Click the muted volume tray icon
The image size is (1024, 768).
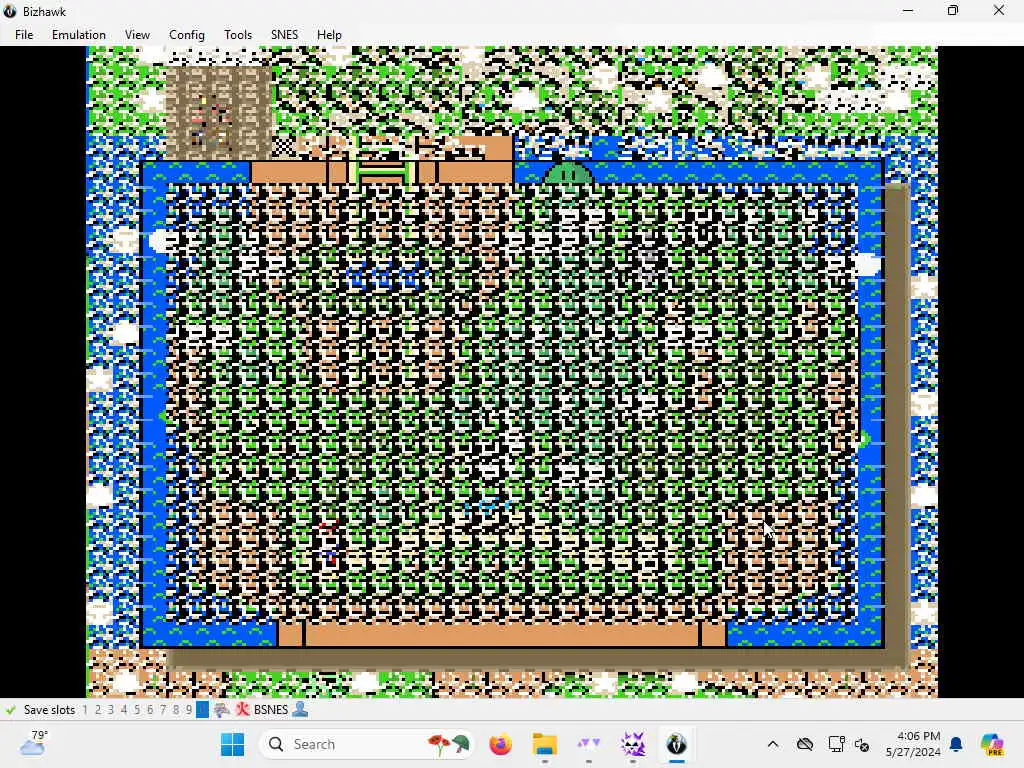pyautogui.click(x=861, y=744)
